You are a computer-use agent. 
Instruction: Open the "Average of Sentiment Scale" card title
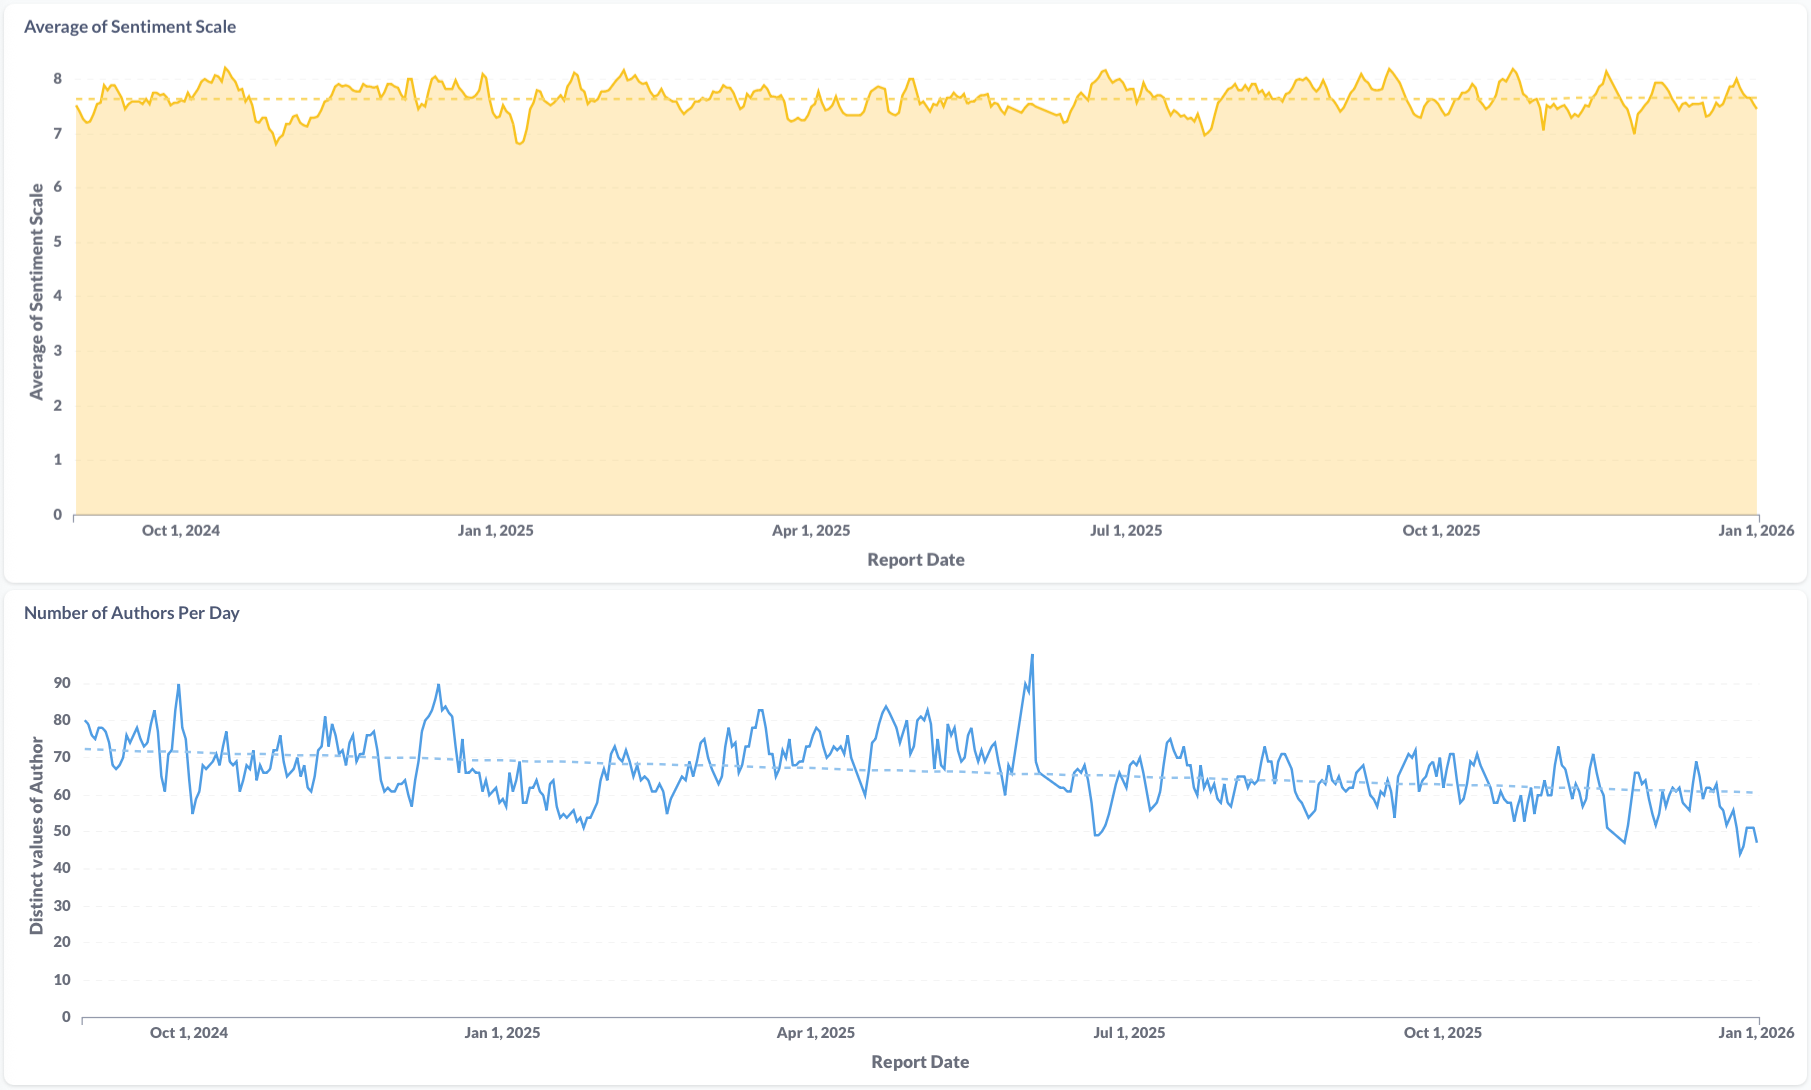[x=130, y=27]
